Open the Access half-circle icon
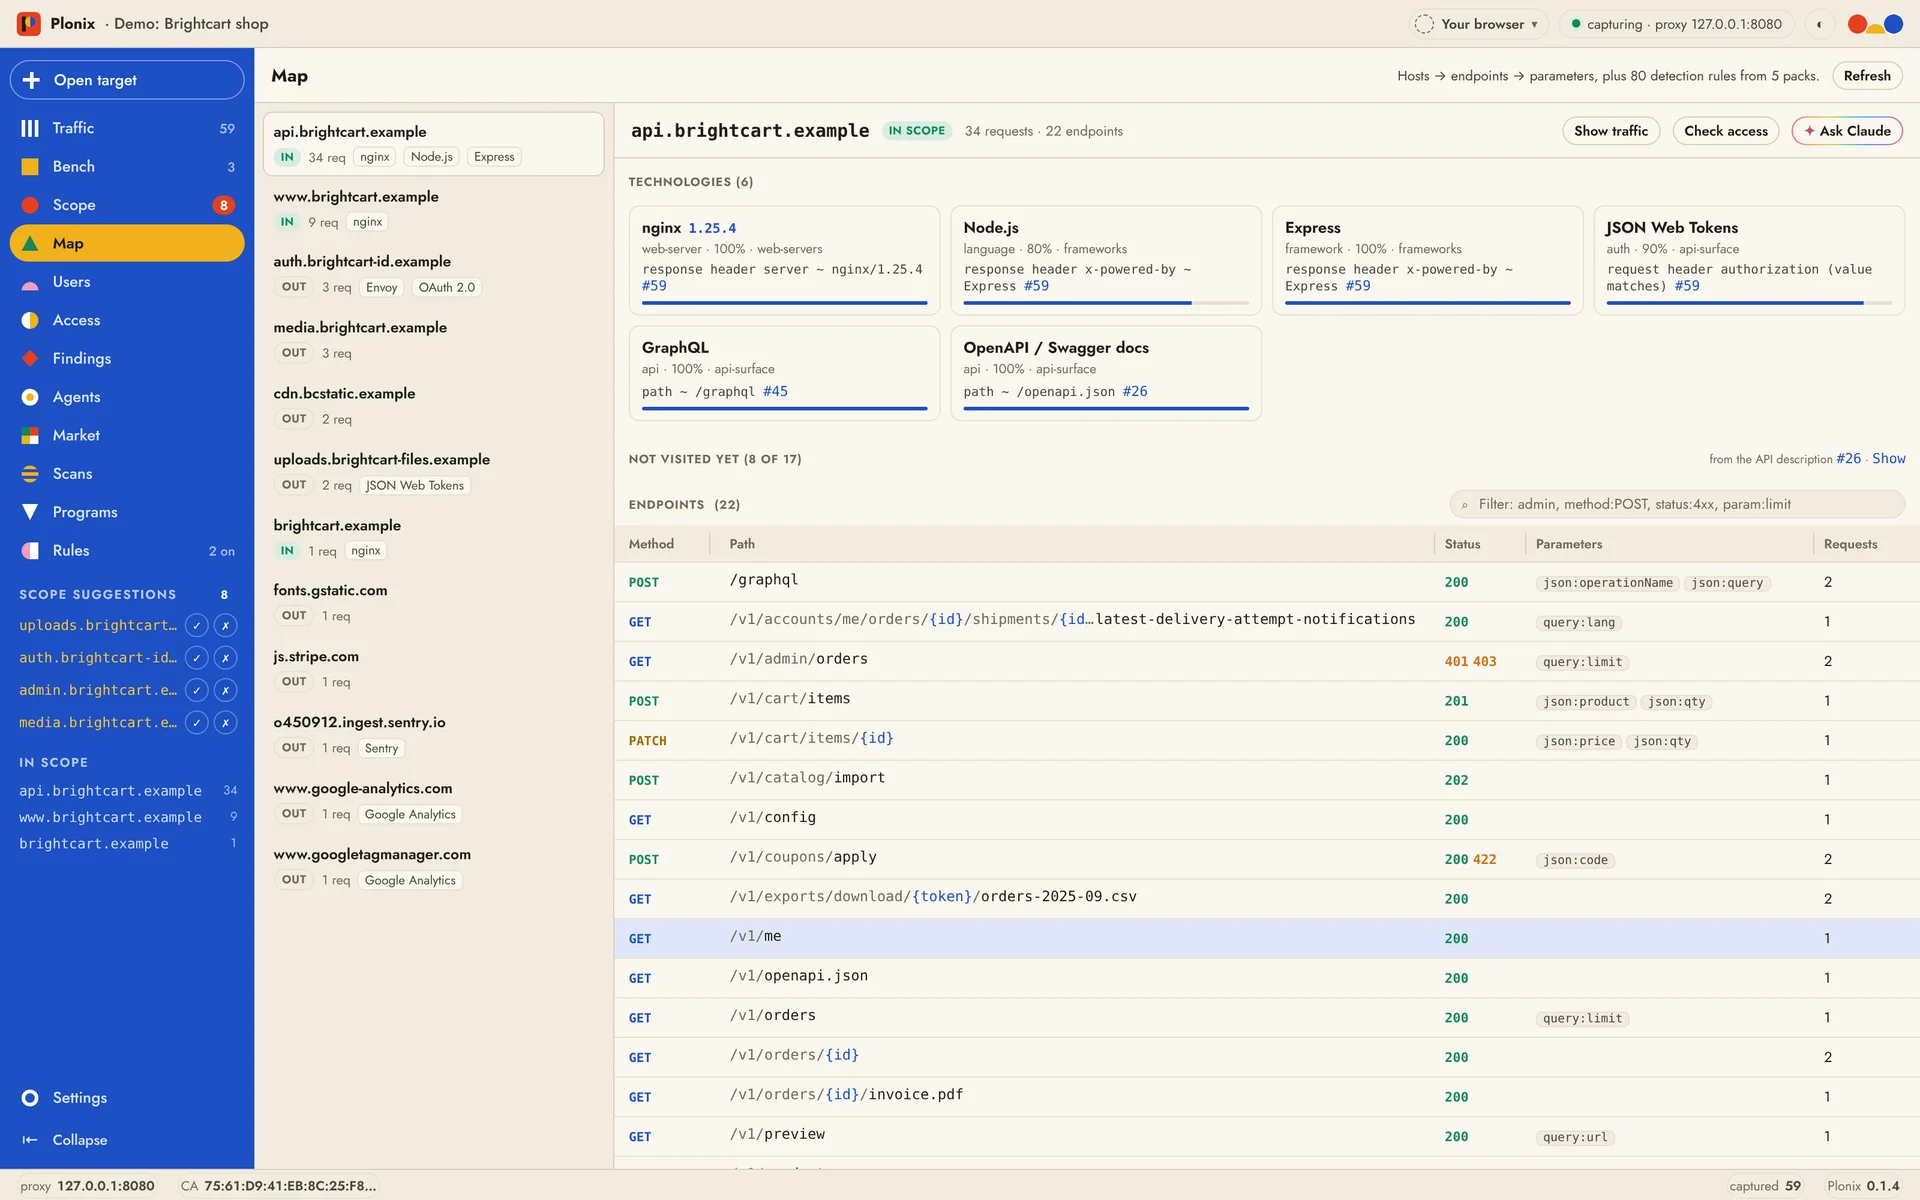The height and width of the screenshot is (1200, 1920). (30, 320)
